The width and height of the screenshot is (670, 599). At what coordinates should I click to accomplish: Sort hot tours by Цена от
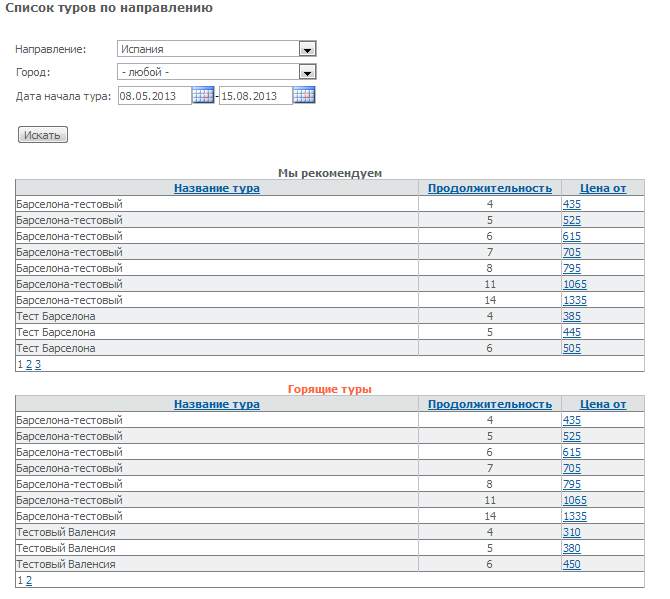click(x=603, y=404)
